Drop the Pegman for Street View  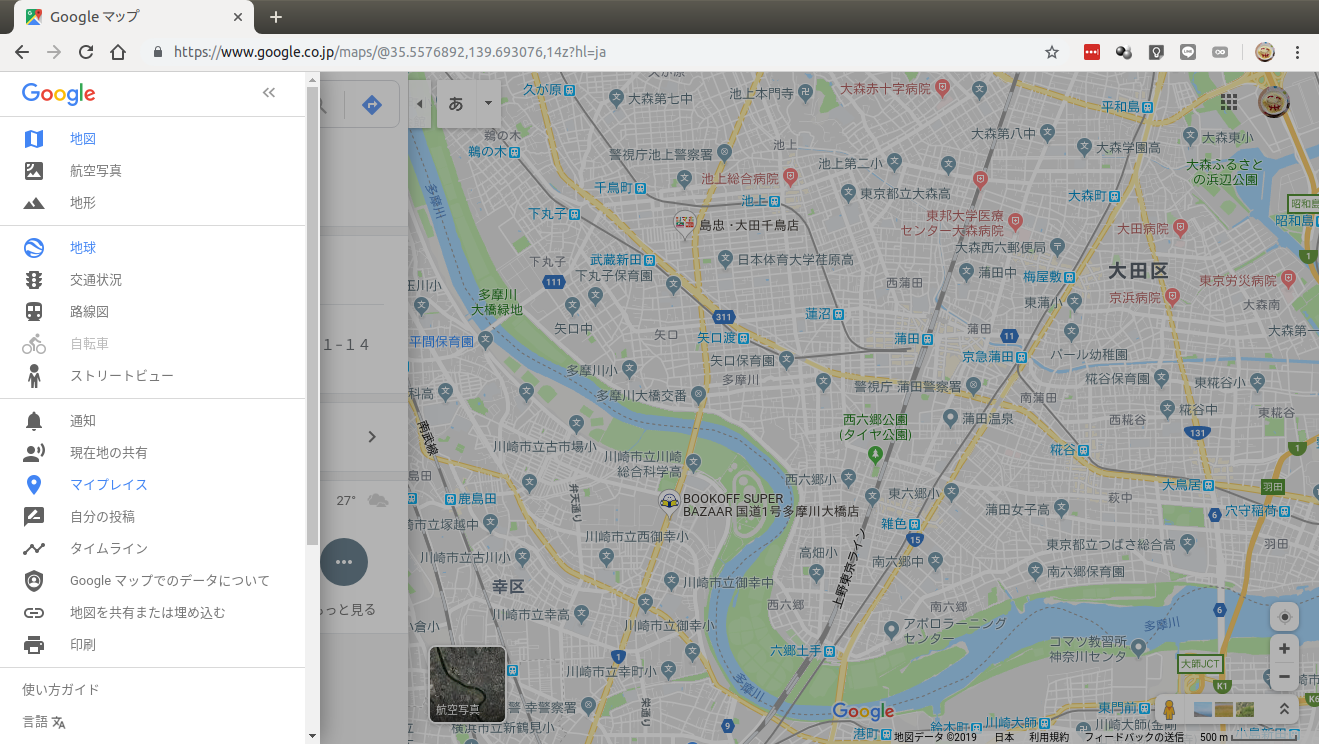(x=1169, y=708)
